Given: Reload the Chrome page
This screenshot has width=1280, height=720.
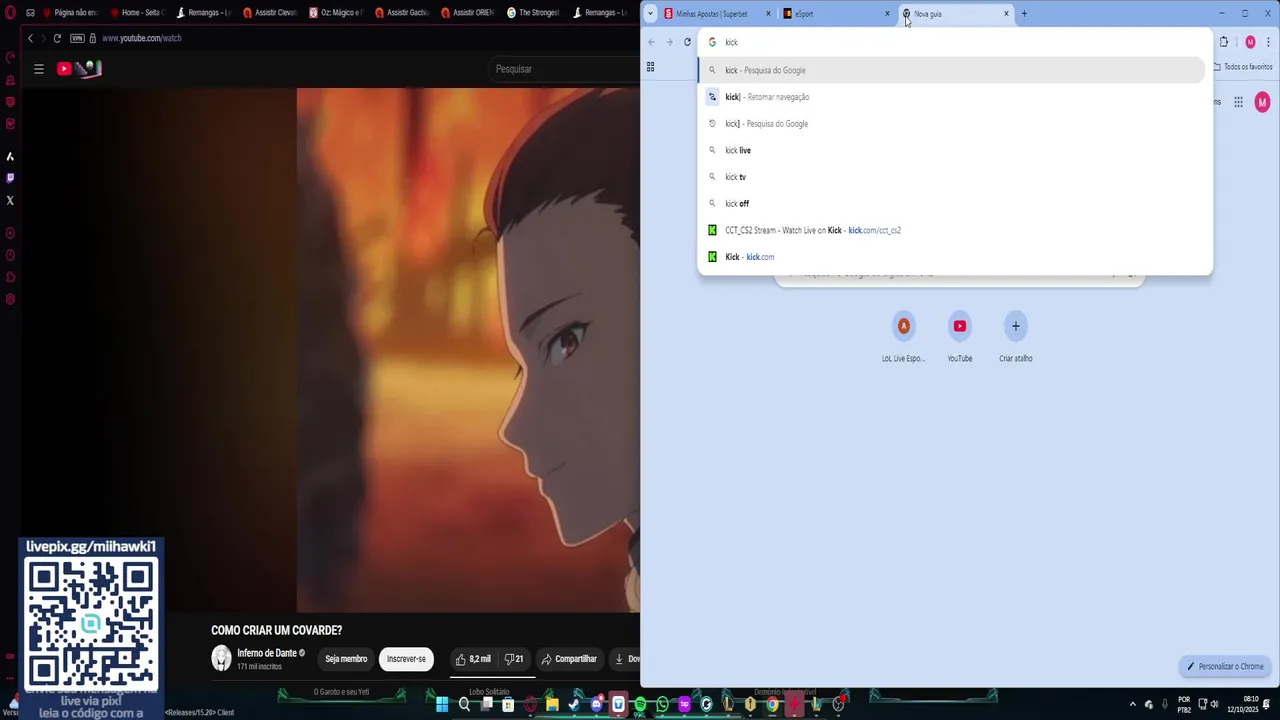Looking at the screenshot, I should coord(687,42).
